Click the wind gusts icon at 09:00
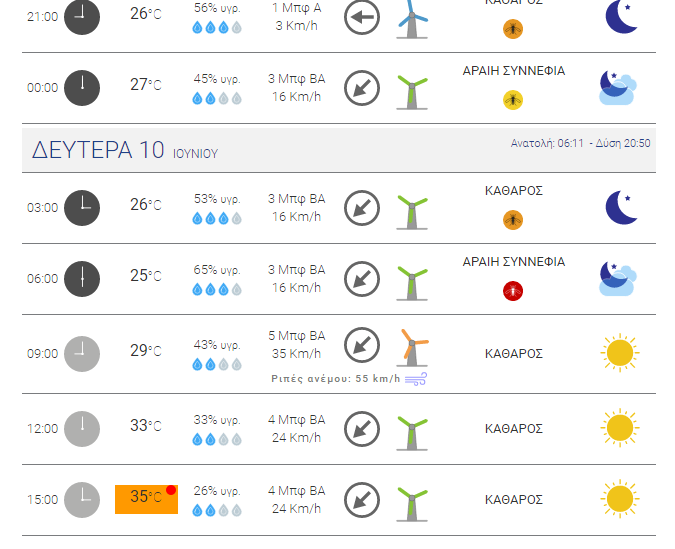 (x=416, y=379)
